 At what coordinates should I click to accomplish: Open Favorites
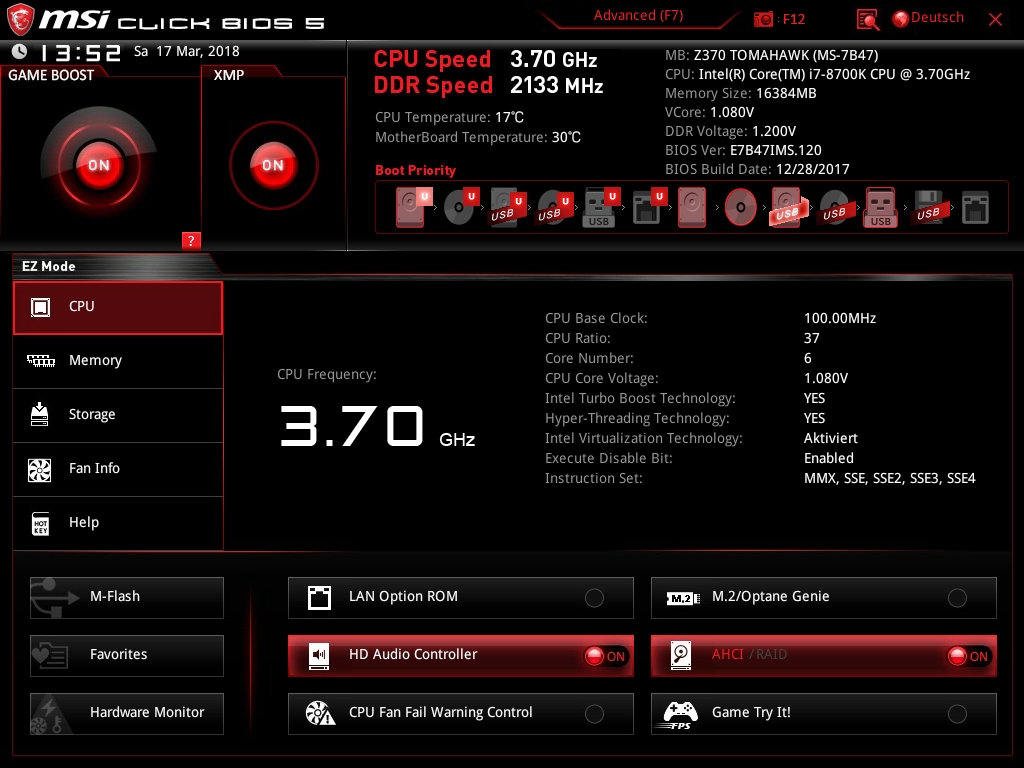coord(127,656)
